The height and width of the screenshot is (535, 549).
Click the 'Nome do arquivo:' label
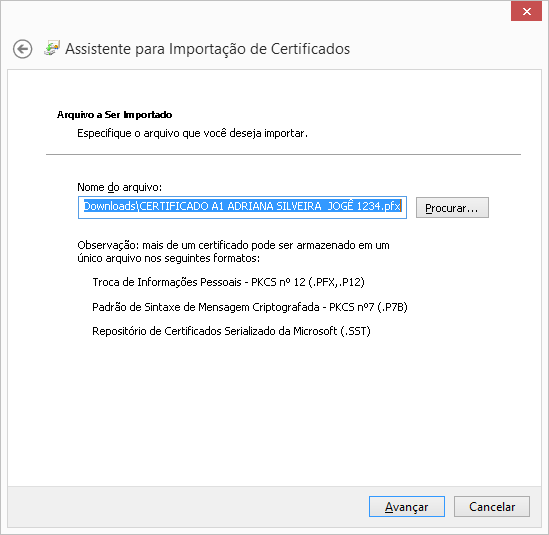coord(119,187)
